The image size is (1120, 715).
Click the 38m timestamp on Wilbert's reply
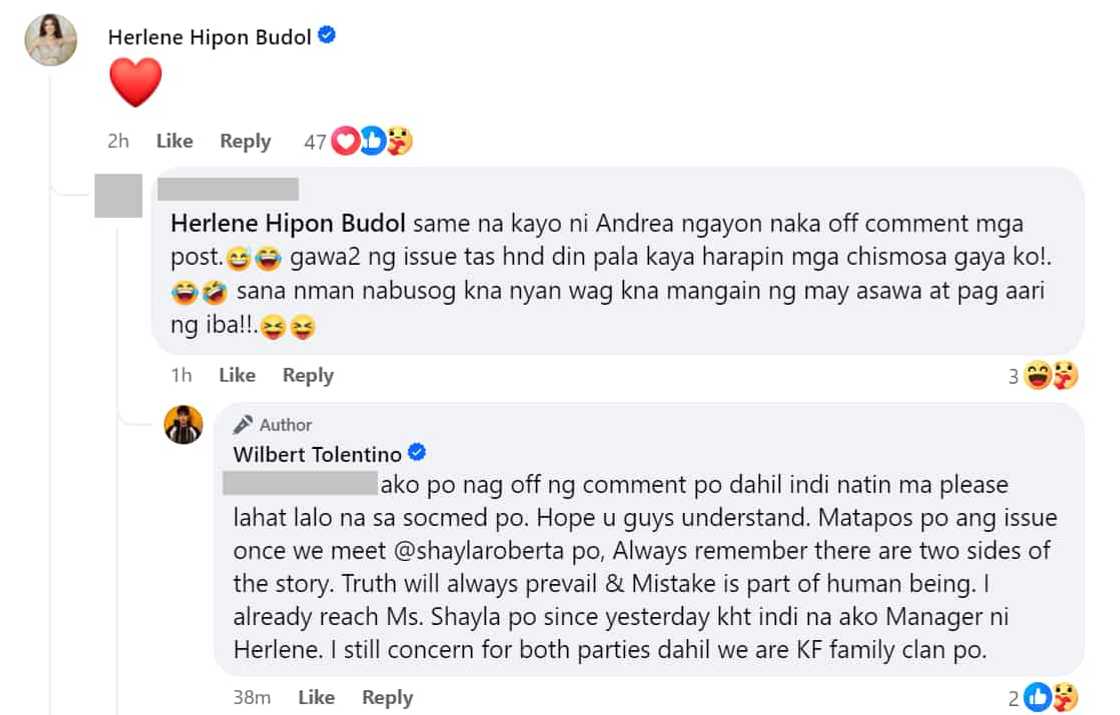(x=251, y=697)
